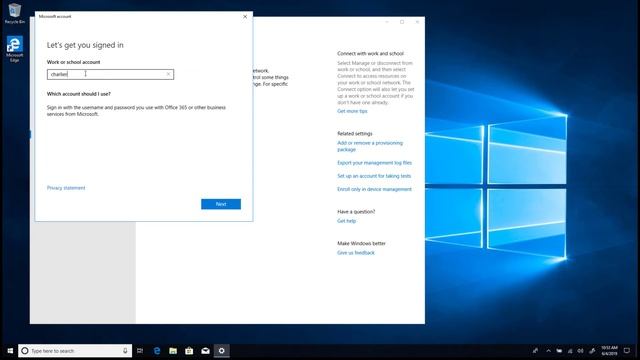Viewport: 640px width, 360px height.
Task: Open the Get help link
Action: pyautogui.click(x=347, y=221)
